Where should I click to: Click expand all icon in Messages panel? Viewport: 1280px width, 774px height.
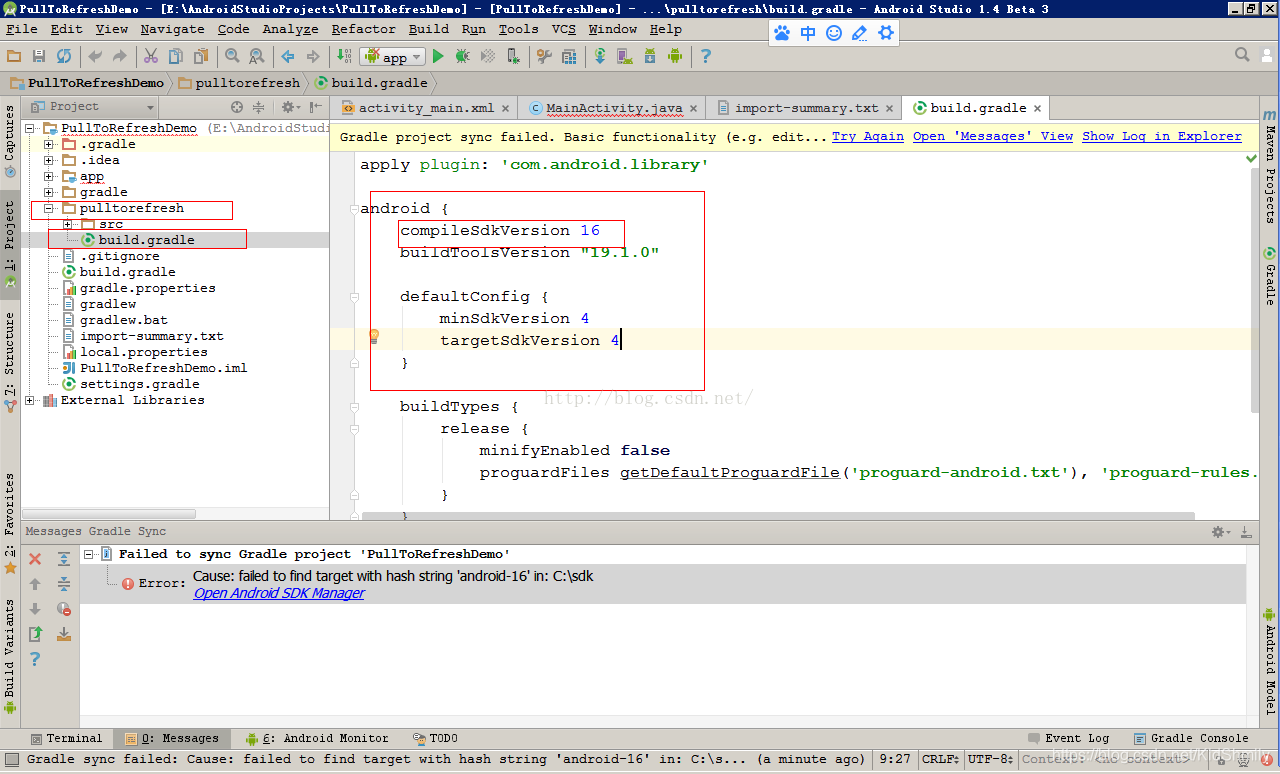click(64, 559)
